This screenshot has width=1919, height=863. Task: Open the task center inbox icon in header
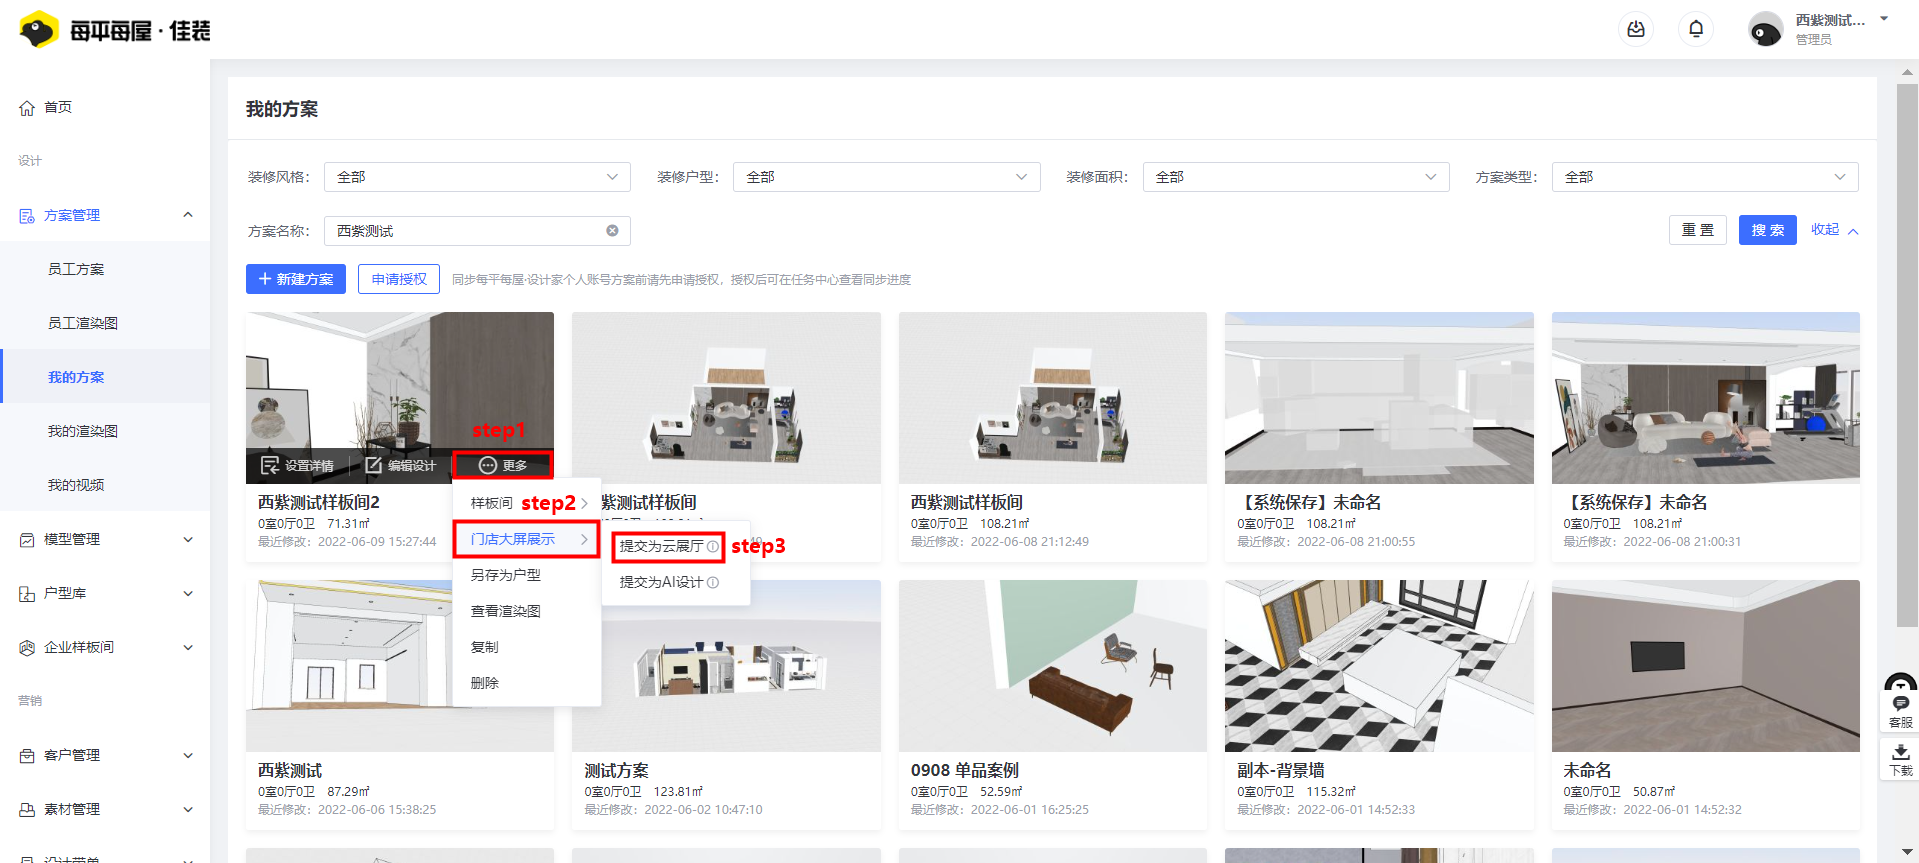point(1636,29)
